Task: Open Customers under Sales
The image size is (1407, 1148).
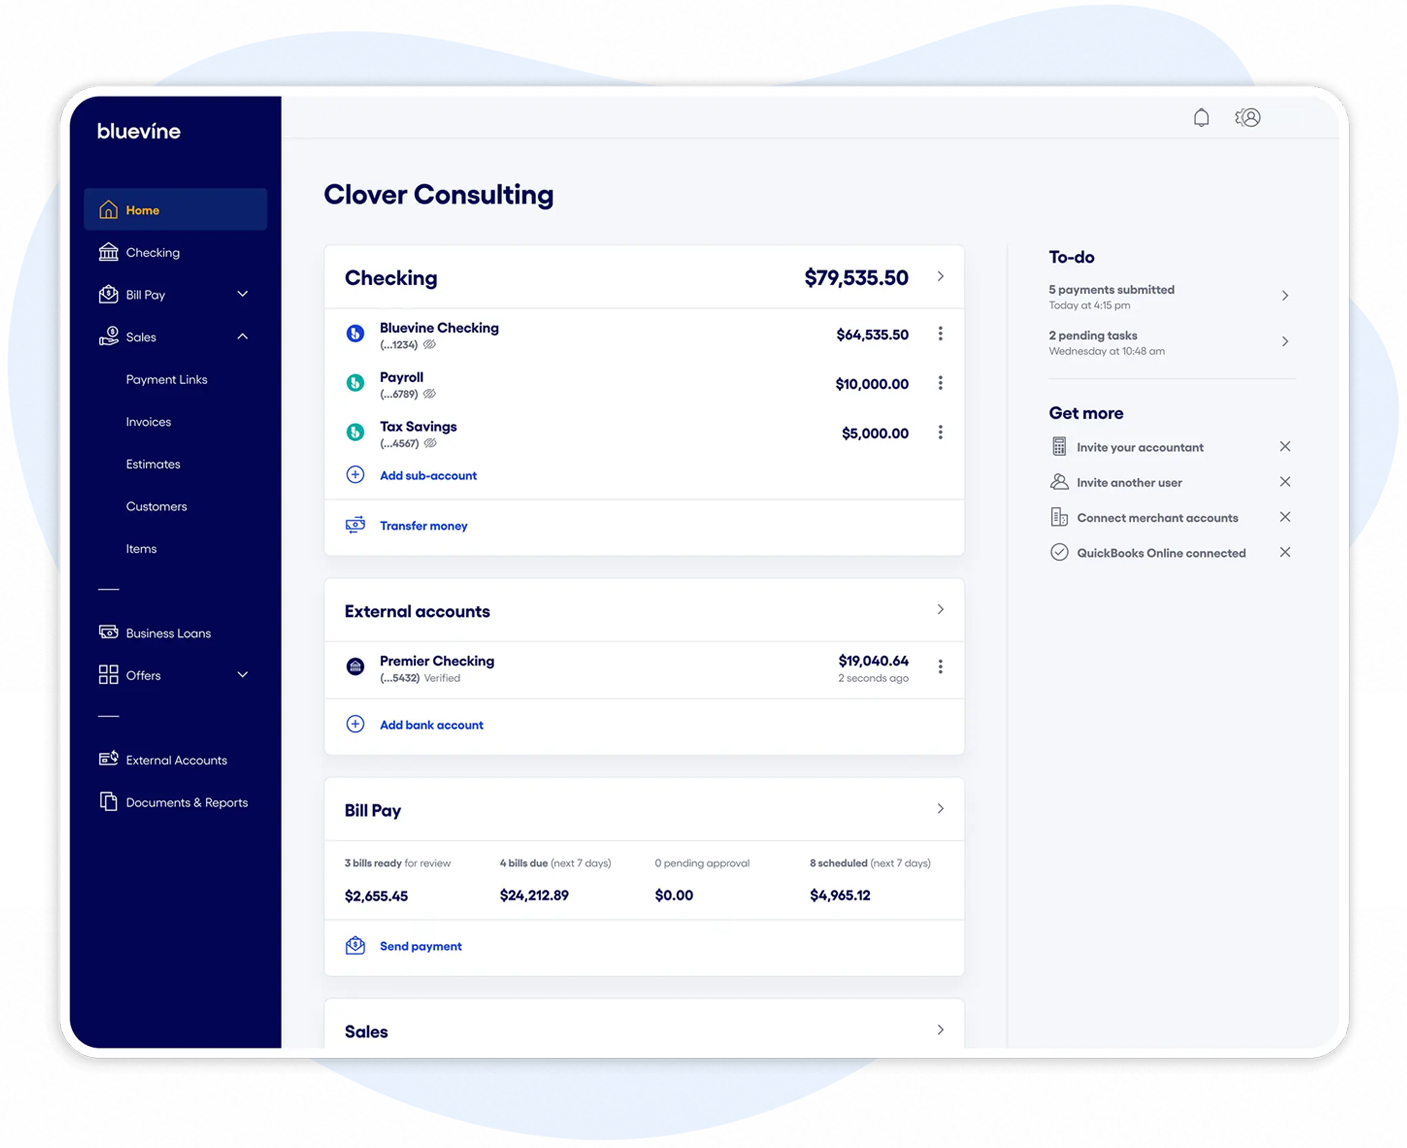Action: pos(156,506)
